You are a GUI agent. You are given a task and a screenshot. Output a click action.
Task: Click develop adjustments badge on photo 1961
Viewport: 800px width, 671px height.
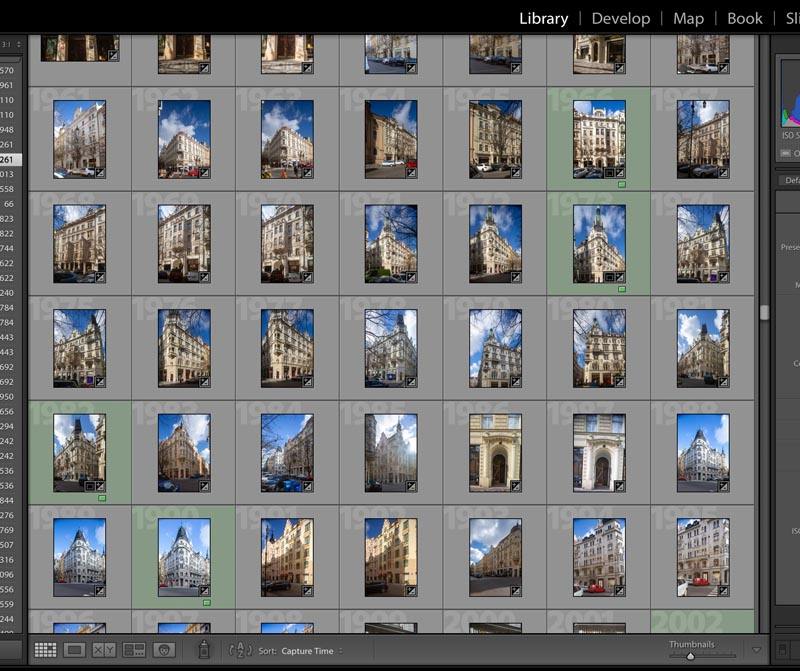[x=101, y=173]
